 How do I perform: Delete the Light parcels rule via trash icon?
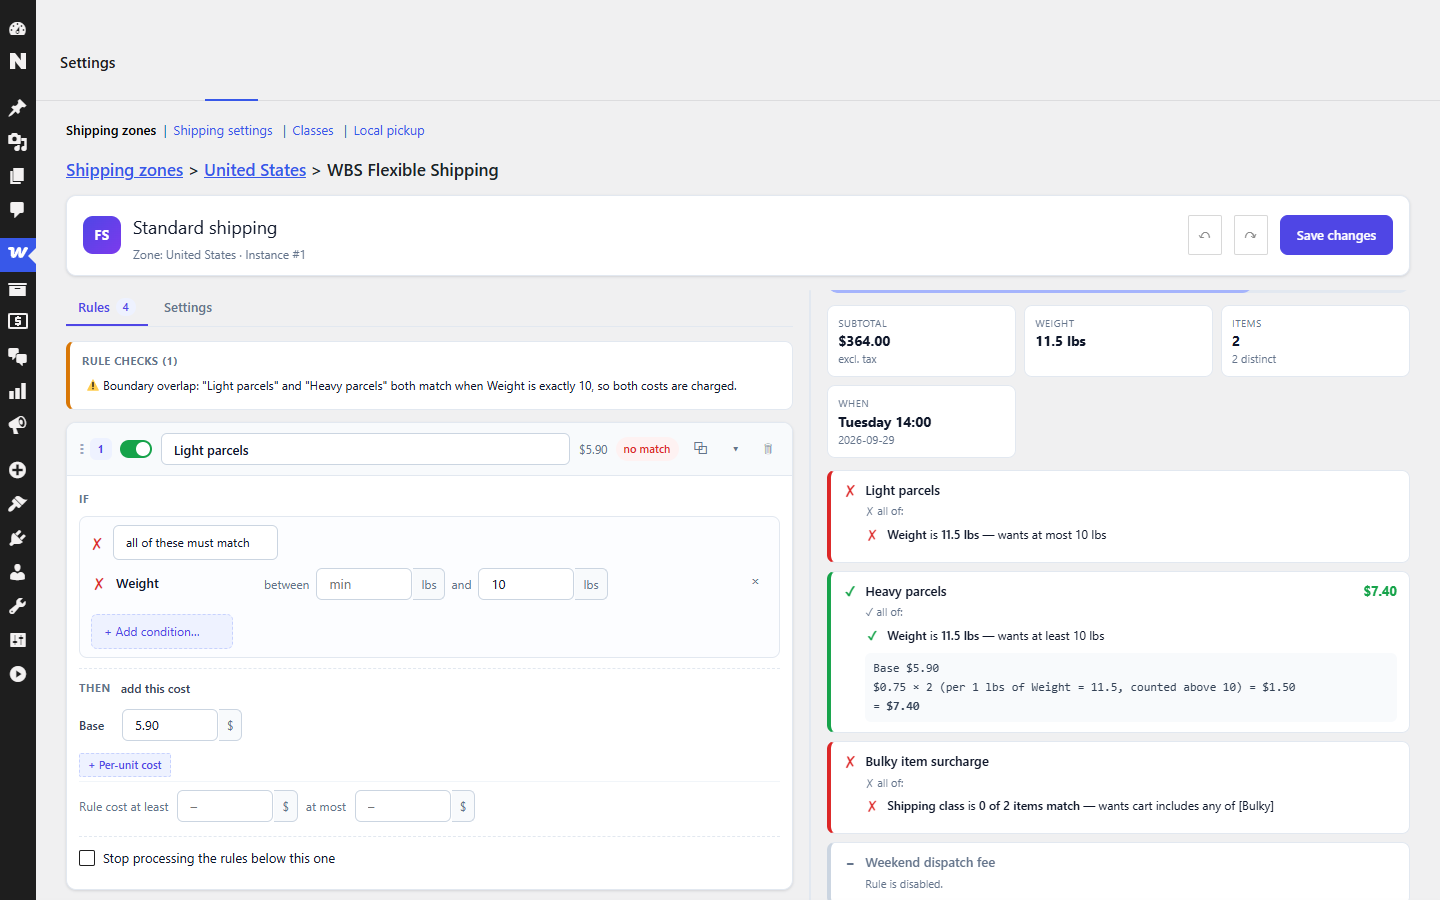pyautogui.click(x=768, y=449)
